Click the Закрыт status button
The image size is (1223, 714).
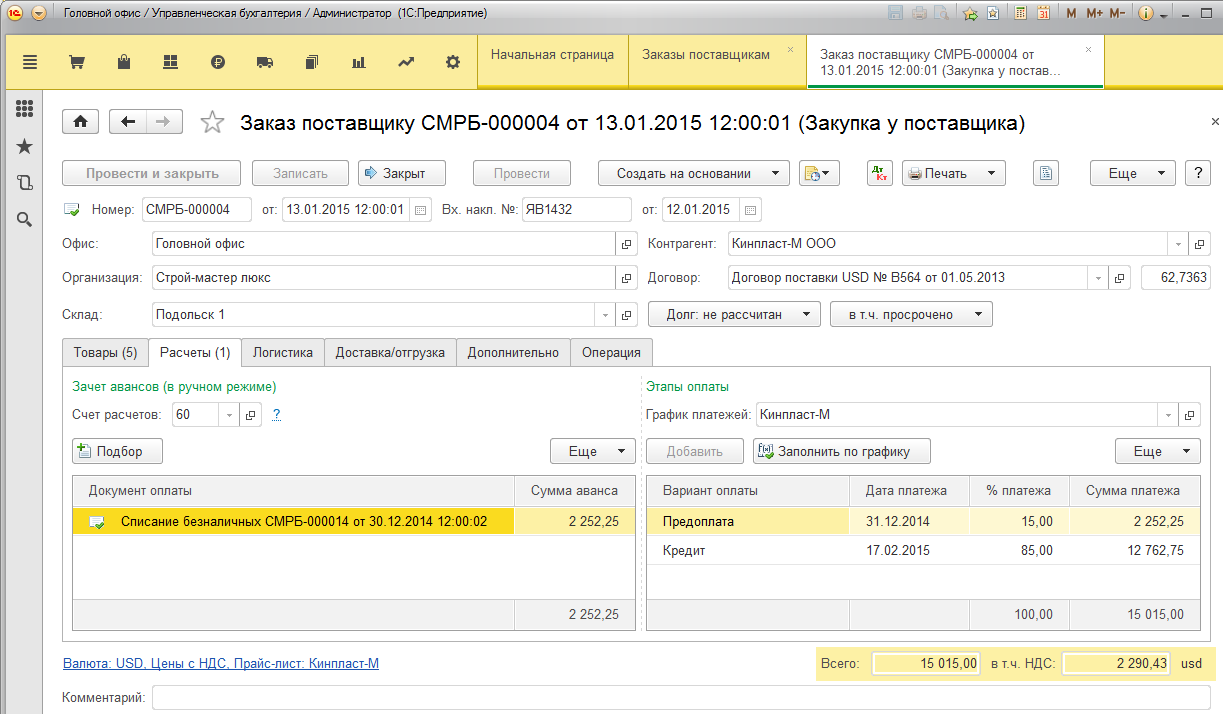pos(401,173)
